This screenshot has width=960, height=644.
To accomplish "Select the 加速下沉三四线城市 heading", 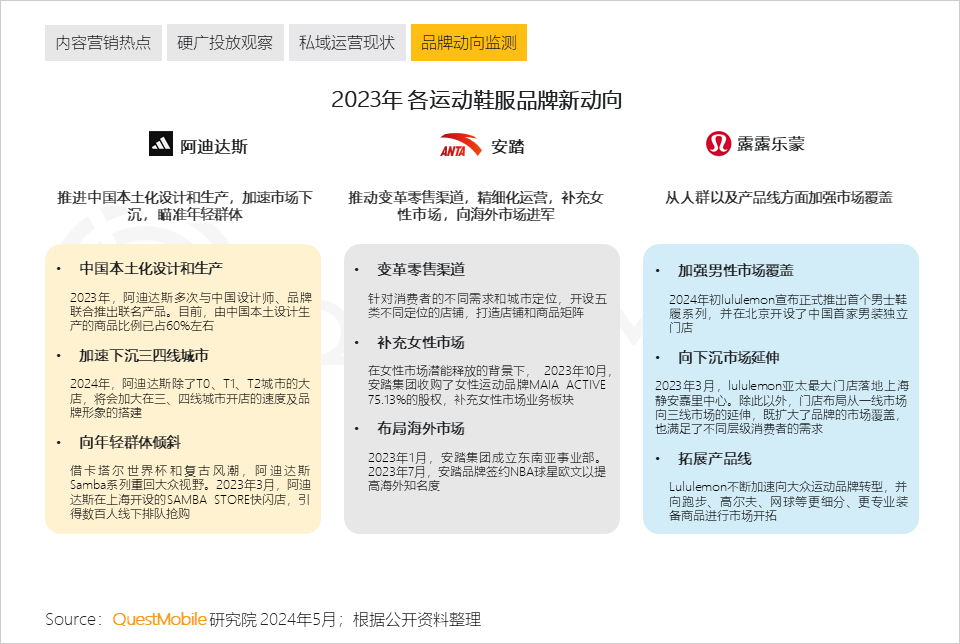I will click(144, 355).
